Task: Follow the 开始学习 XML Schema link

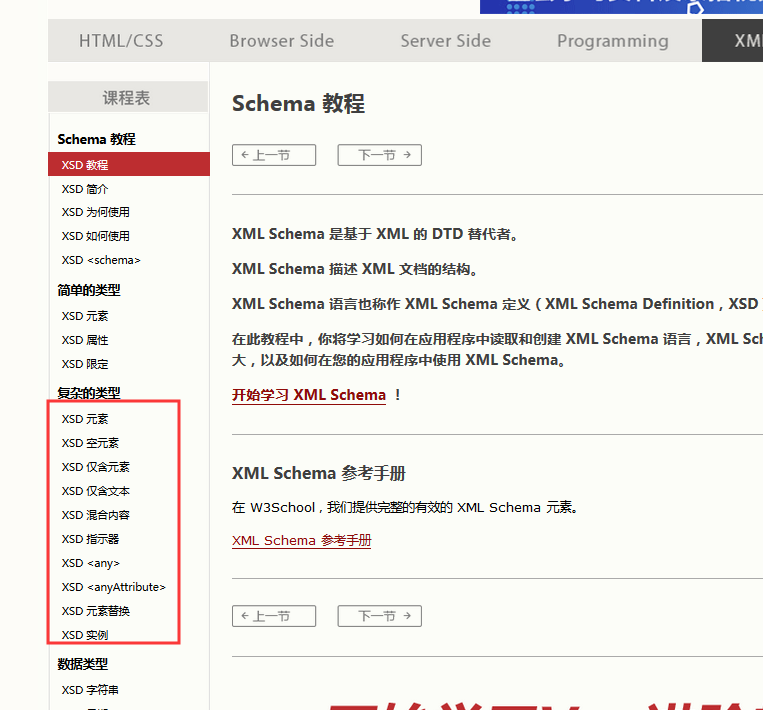Action: tap(309, 395)
